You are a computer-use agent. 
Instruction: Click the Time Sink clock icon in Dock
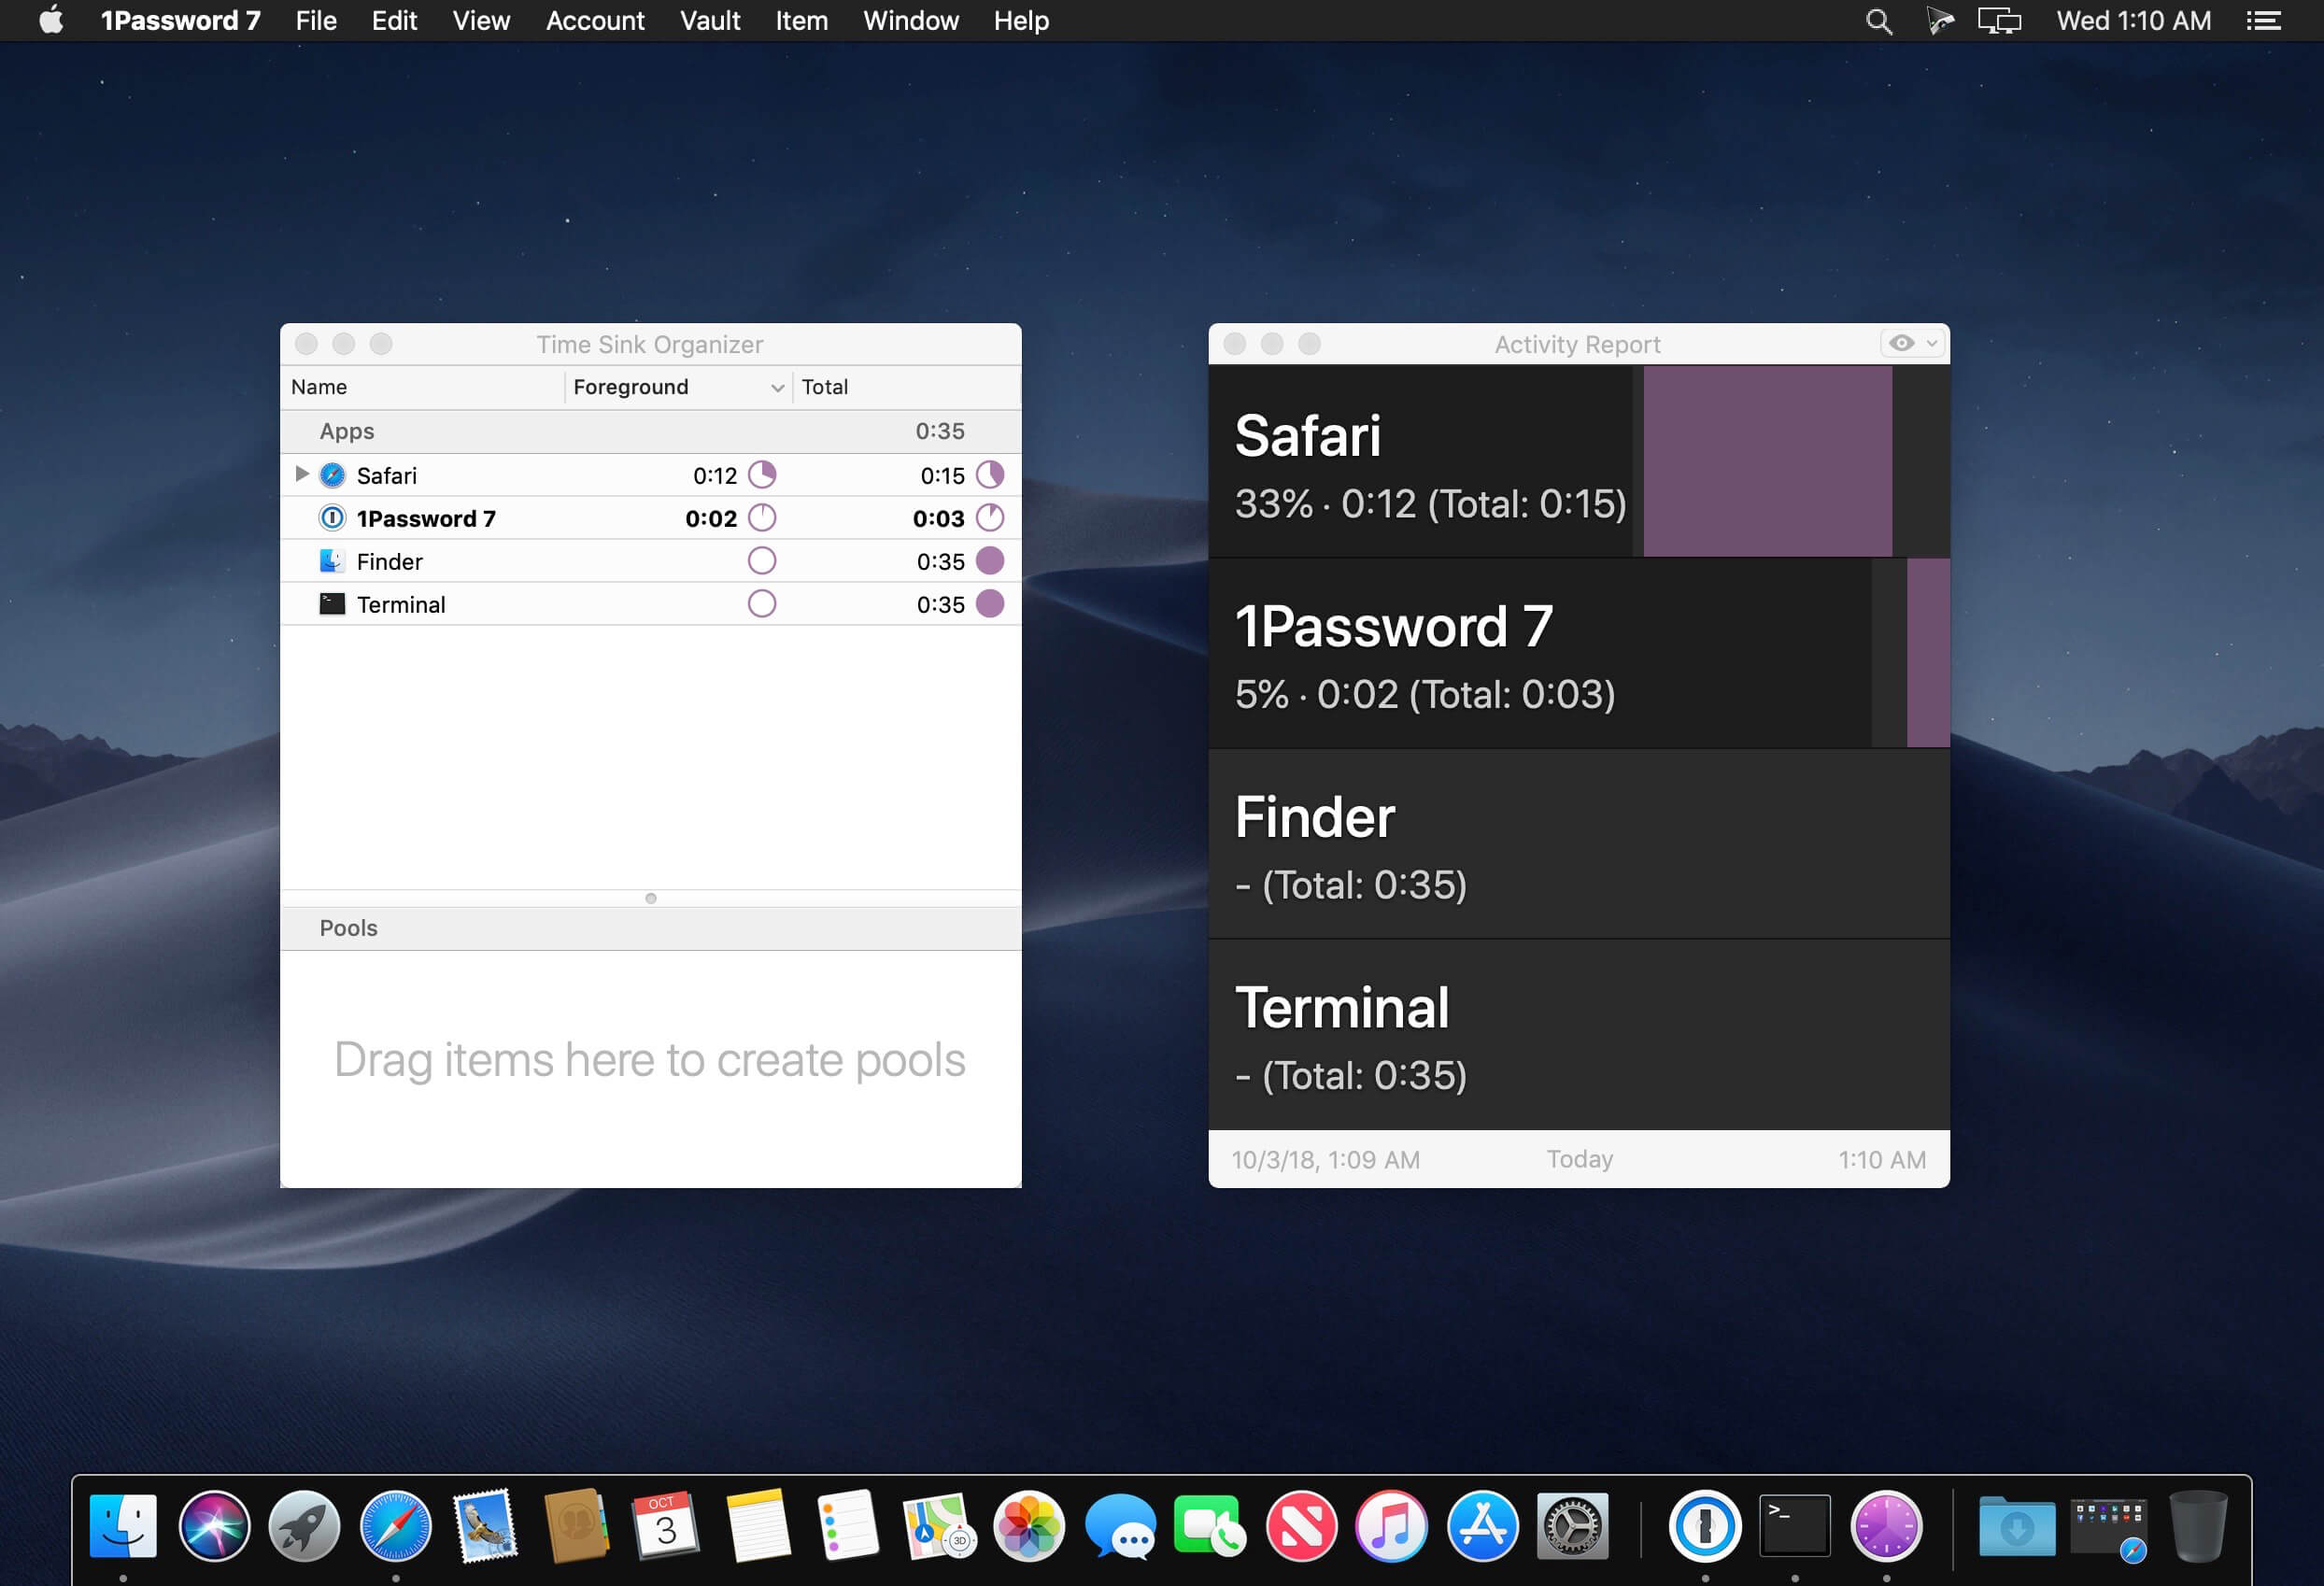point(1886,1526)
